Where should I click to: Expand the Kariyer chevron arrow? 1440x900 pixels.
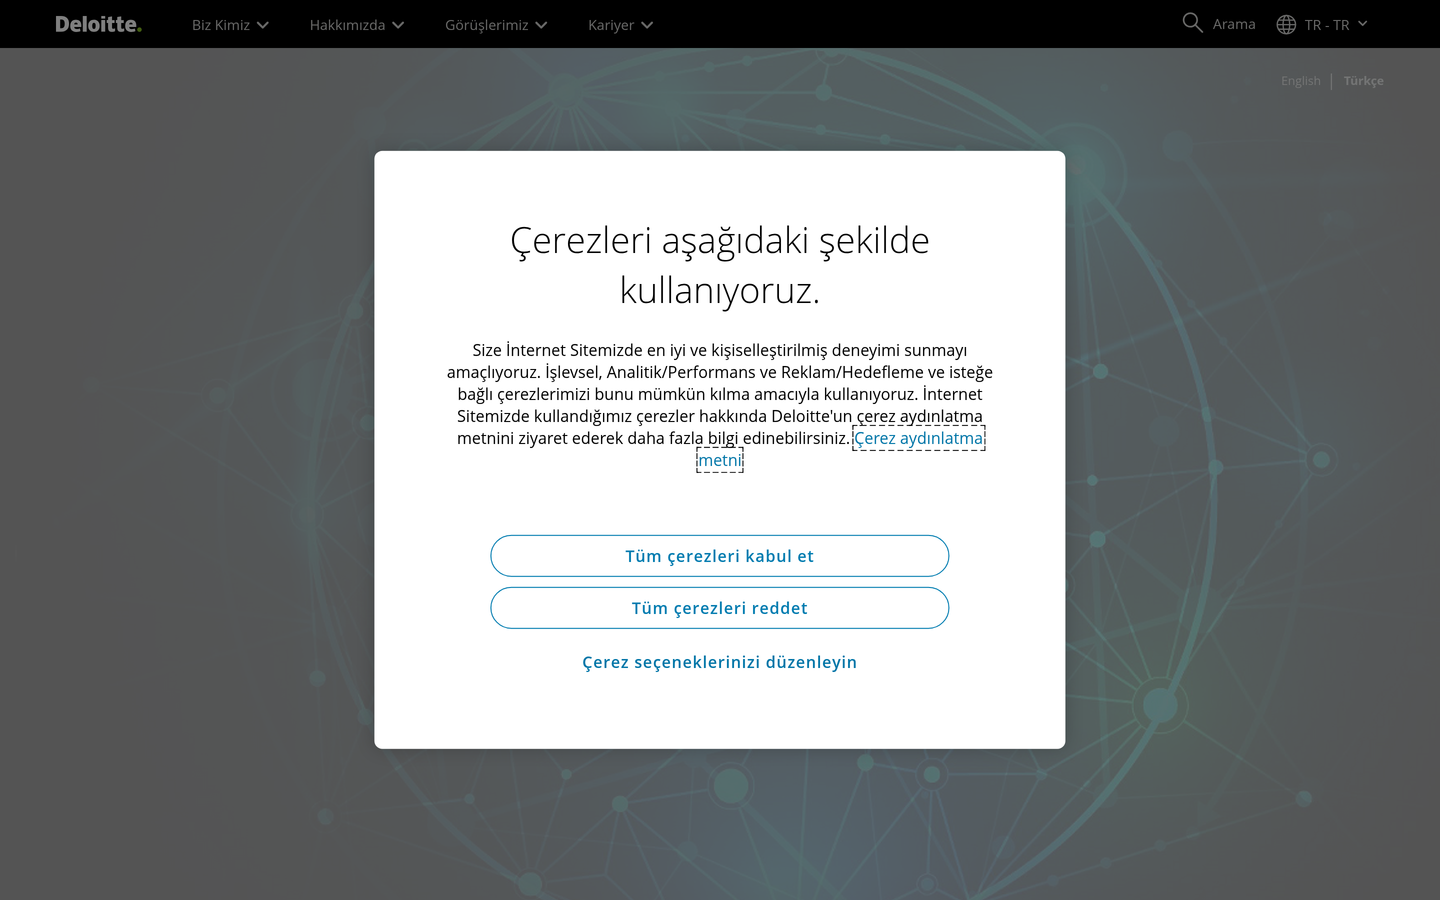647,25
